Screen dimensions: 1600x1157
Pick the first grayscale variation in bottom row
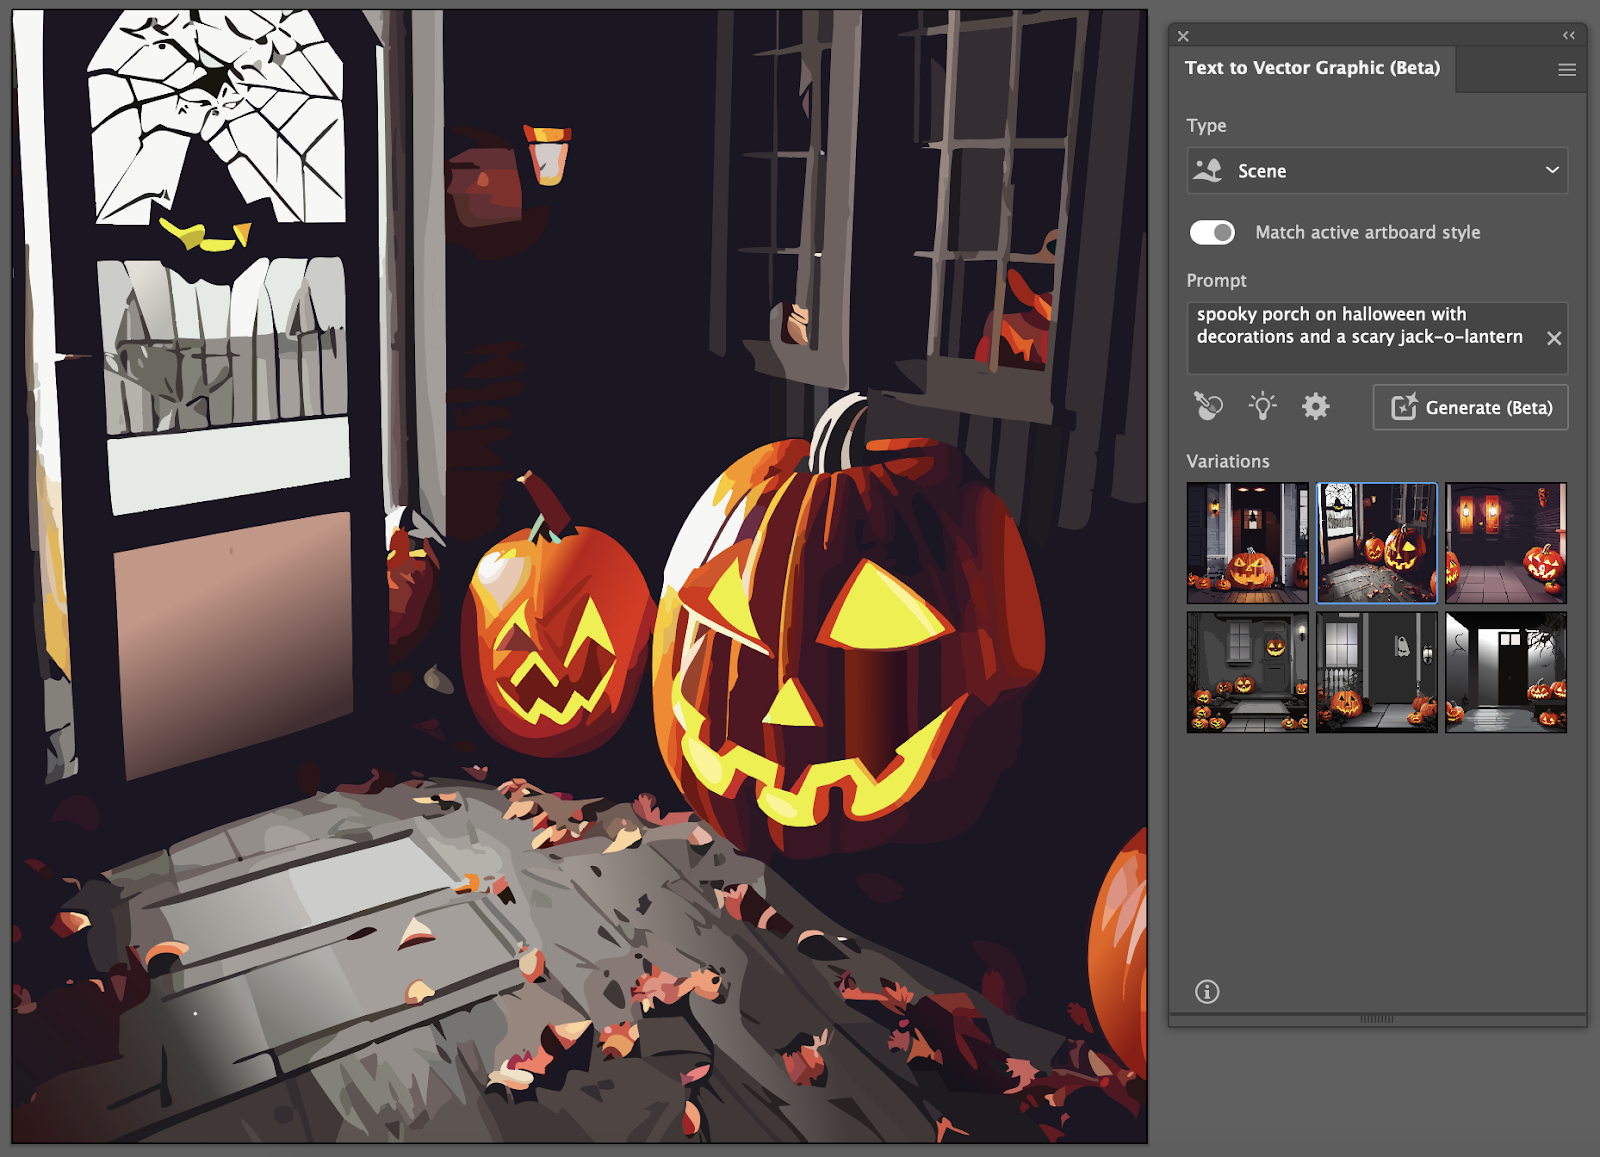pyautogui.click(x=1247, y=672)
